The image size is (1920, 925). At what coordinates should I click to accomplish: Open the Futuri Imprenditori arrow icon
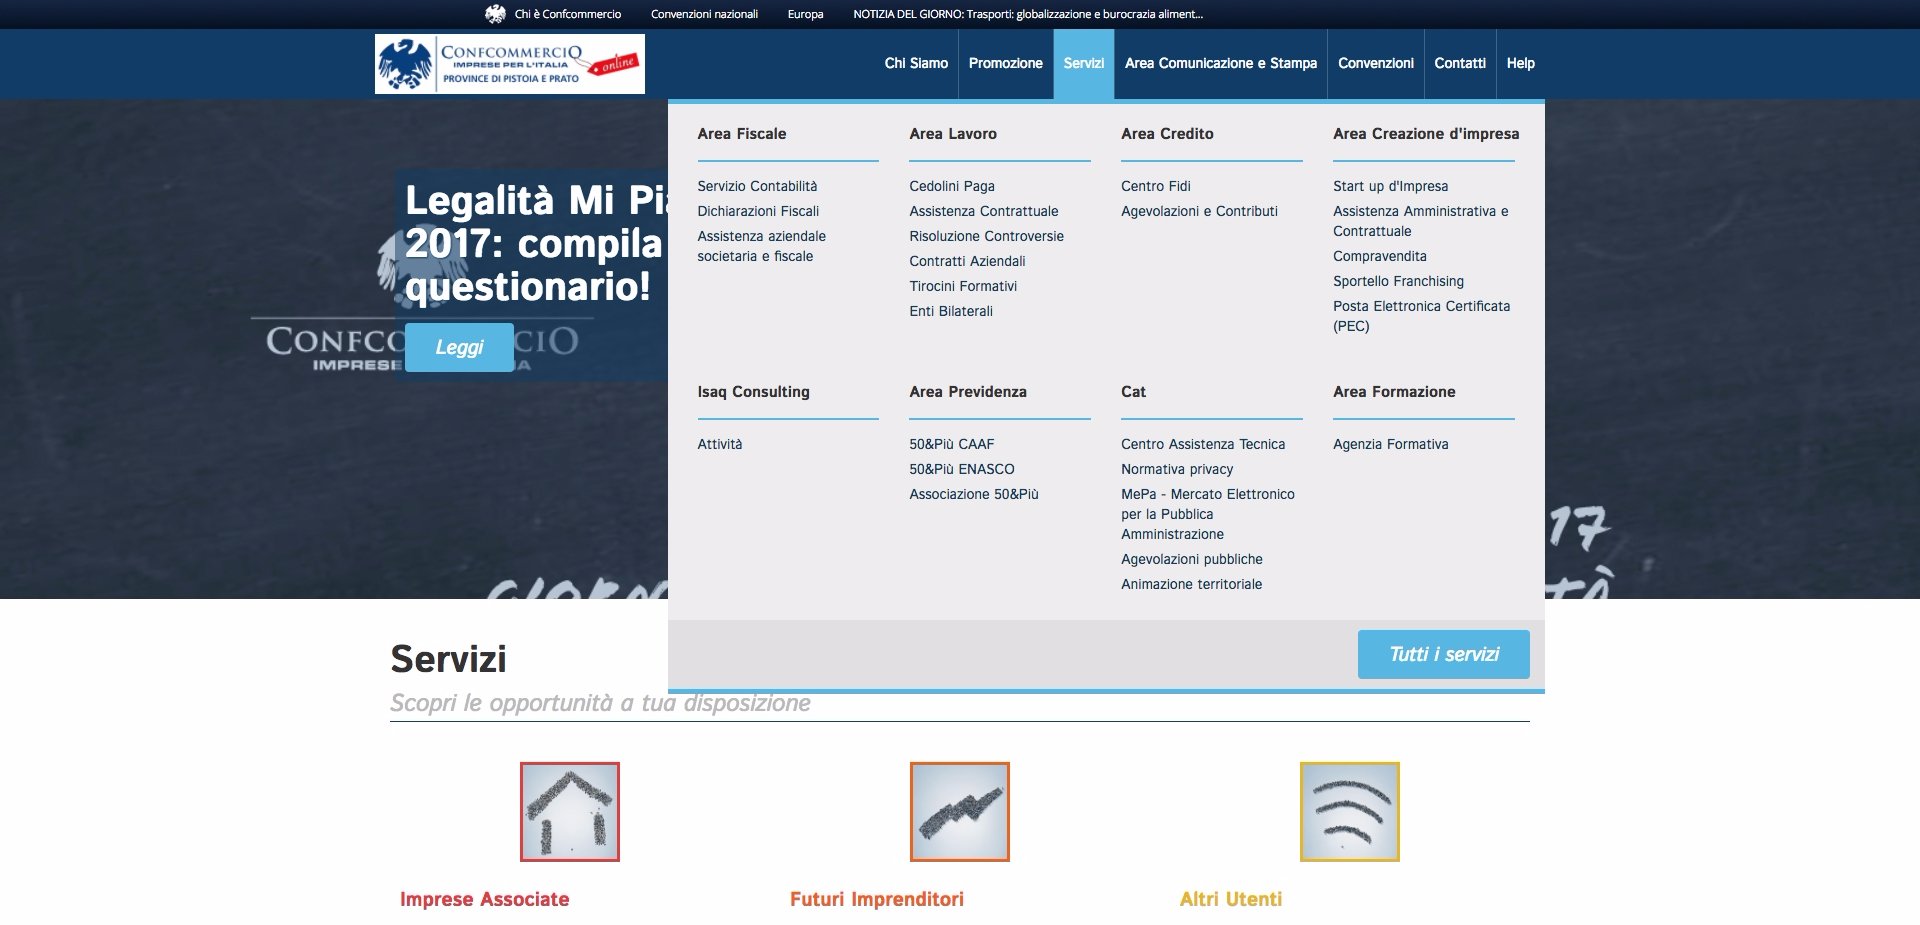pyautogui.click(x=960, y=812)
